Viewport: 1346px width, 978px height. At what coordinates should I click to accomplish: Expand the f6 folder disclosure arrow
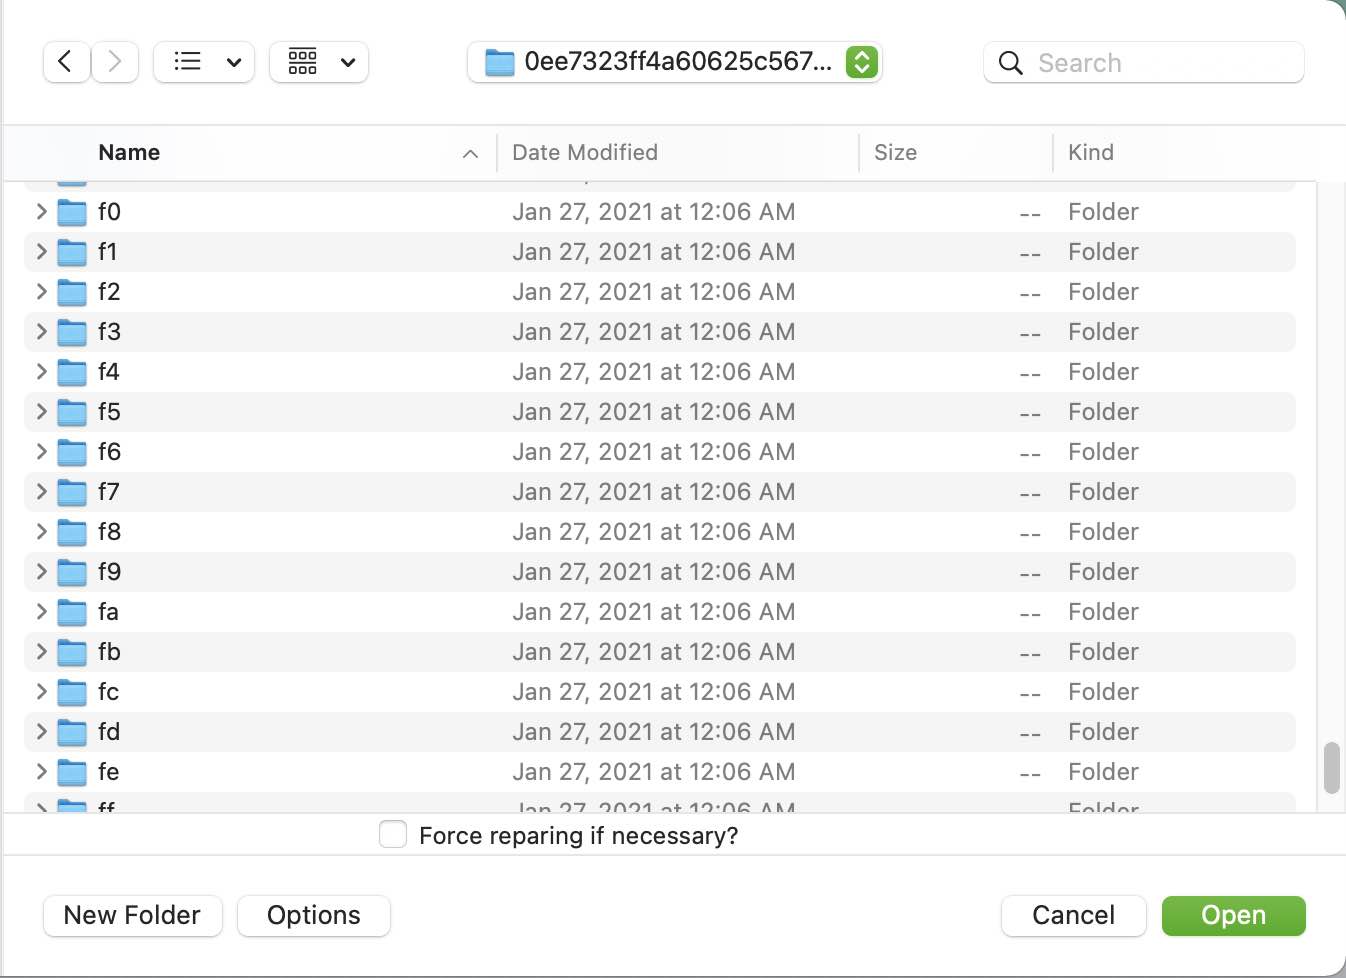click(41, 451)
